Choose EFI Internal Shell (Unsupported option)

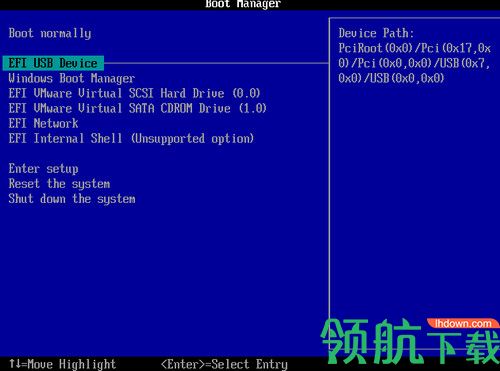(x=131, y=139)
